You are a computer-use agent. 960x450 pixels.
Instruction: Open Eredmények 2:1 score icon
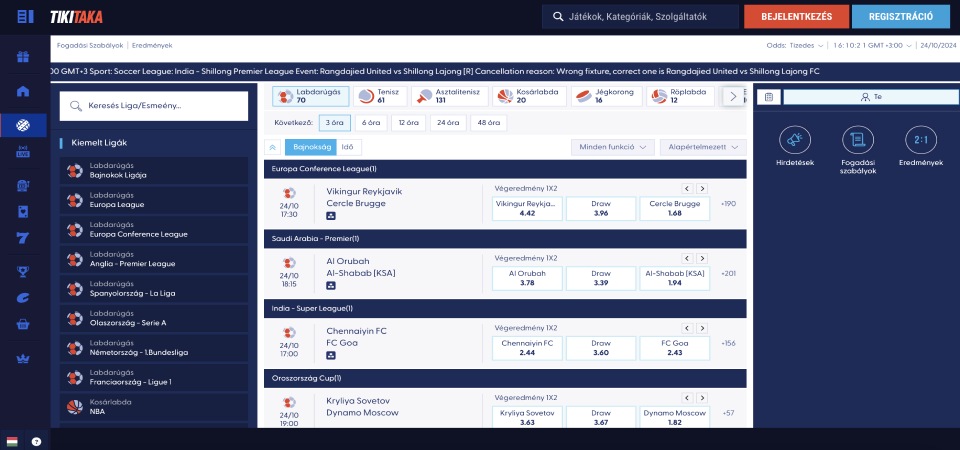coord(921,140)
